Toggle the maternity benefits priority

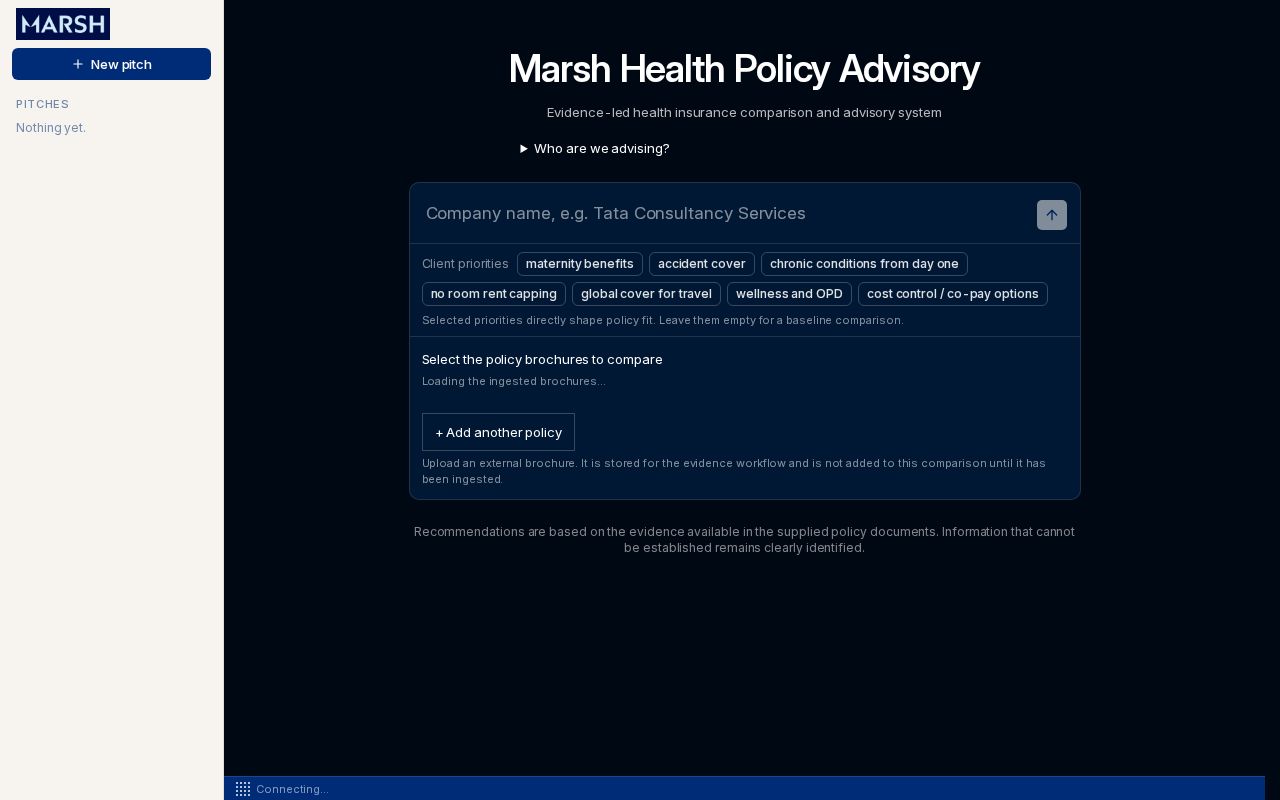tap(580, 264)
